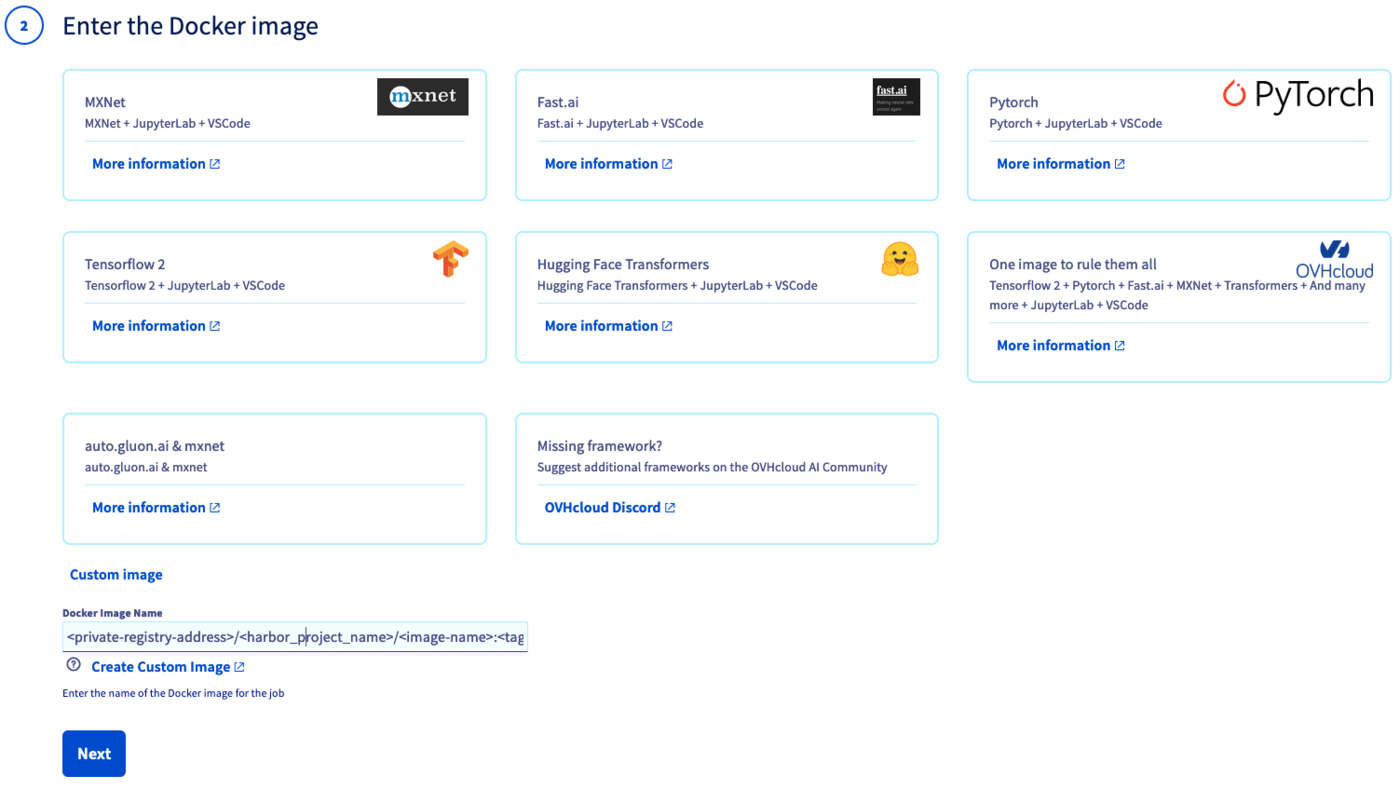Open the Create Custom Image link
The image size is (1400, 790).
click(x=167, y=667)
